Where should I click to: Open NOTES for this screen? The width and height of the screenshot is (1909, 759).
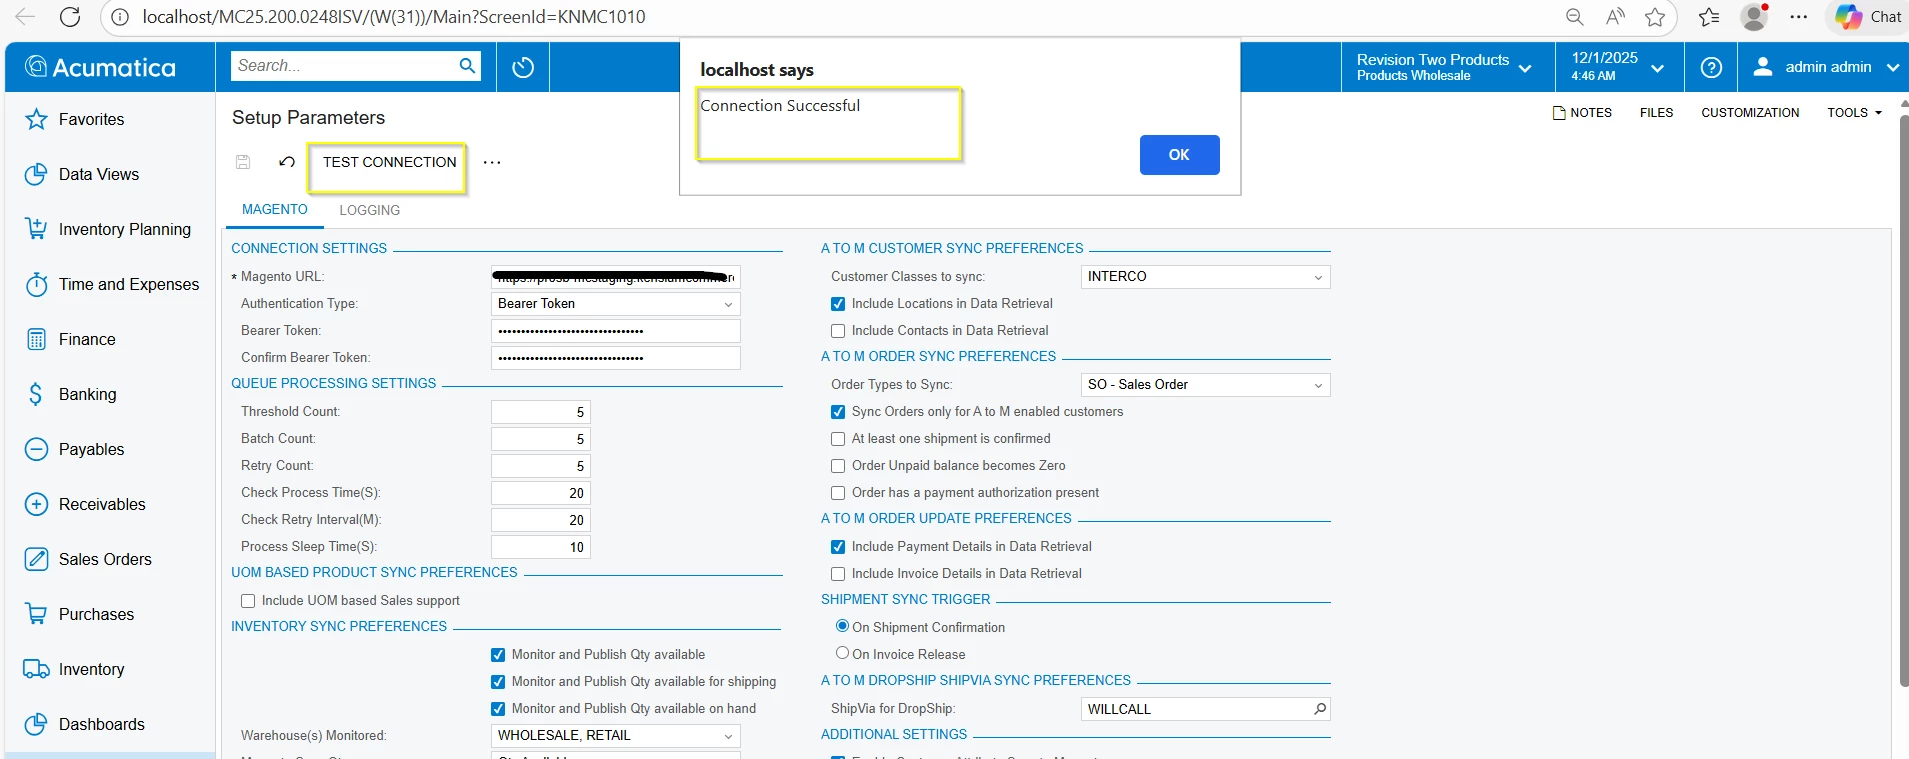(x=1582, y=113)
